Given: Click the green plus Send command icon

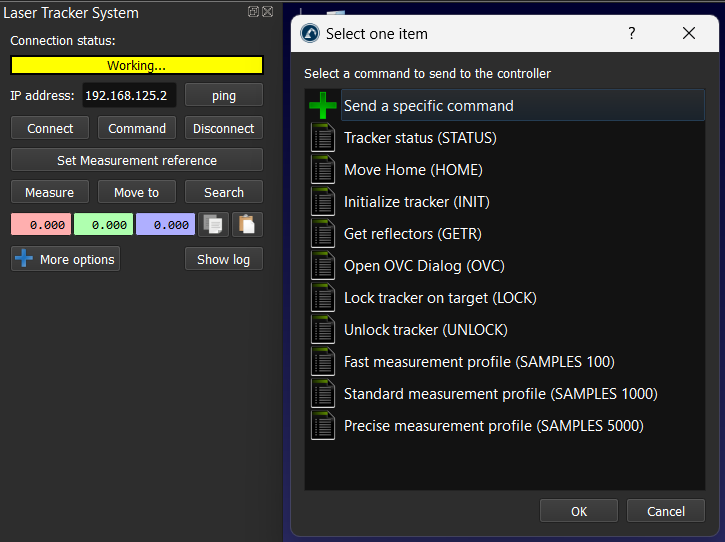Looking at the screenshot, I should [322, 106].
